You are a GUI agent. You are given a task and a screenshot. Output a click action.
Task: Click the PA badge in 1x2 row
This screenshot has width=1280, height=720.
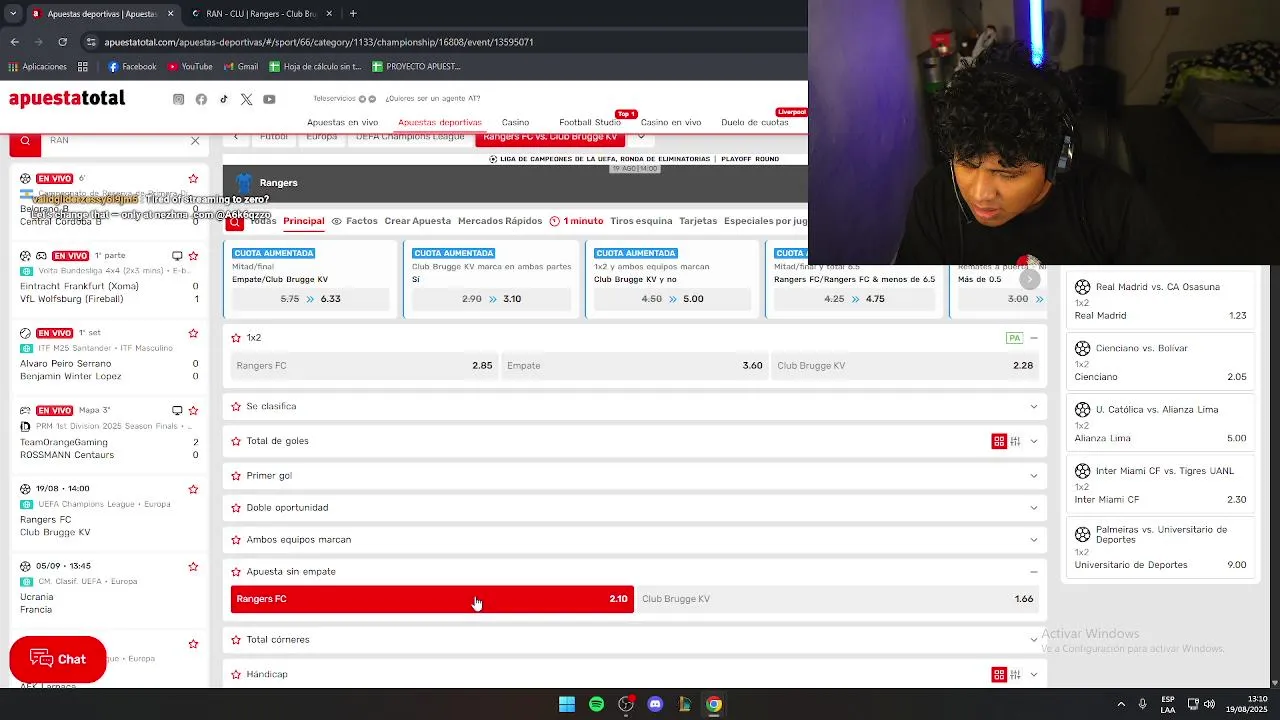[x=1014, y=338]
